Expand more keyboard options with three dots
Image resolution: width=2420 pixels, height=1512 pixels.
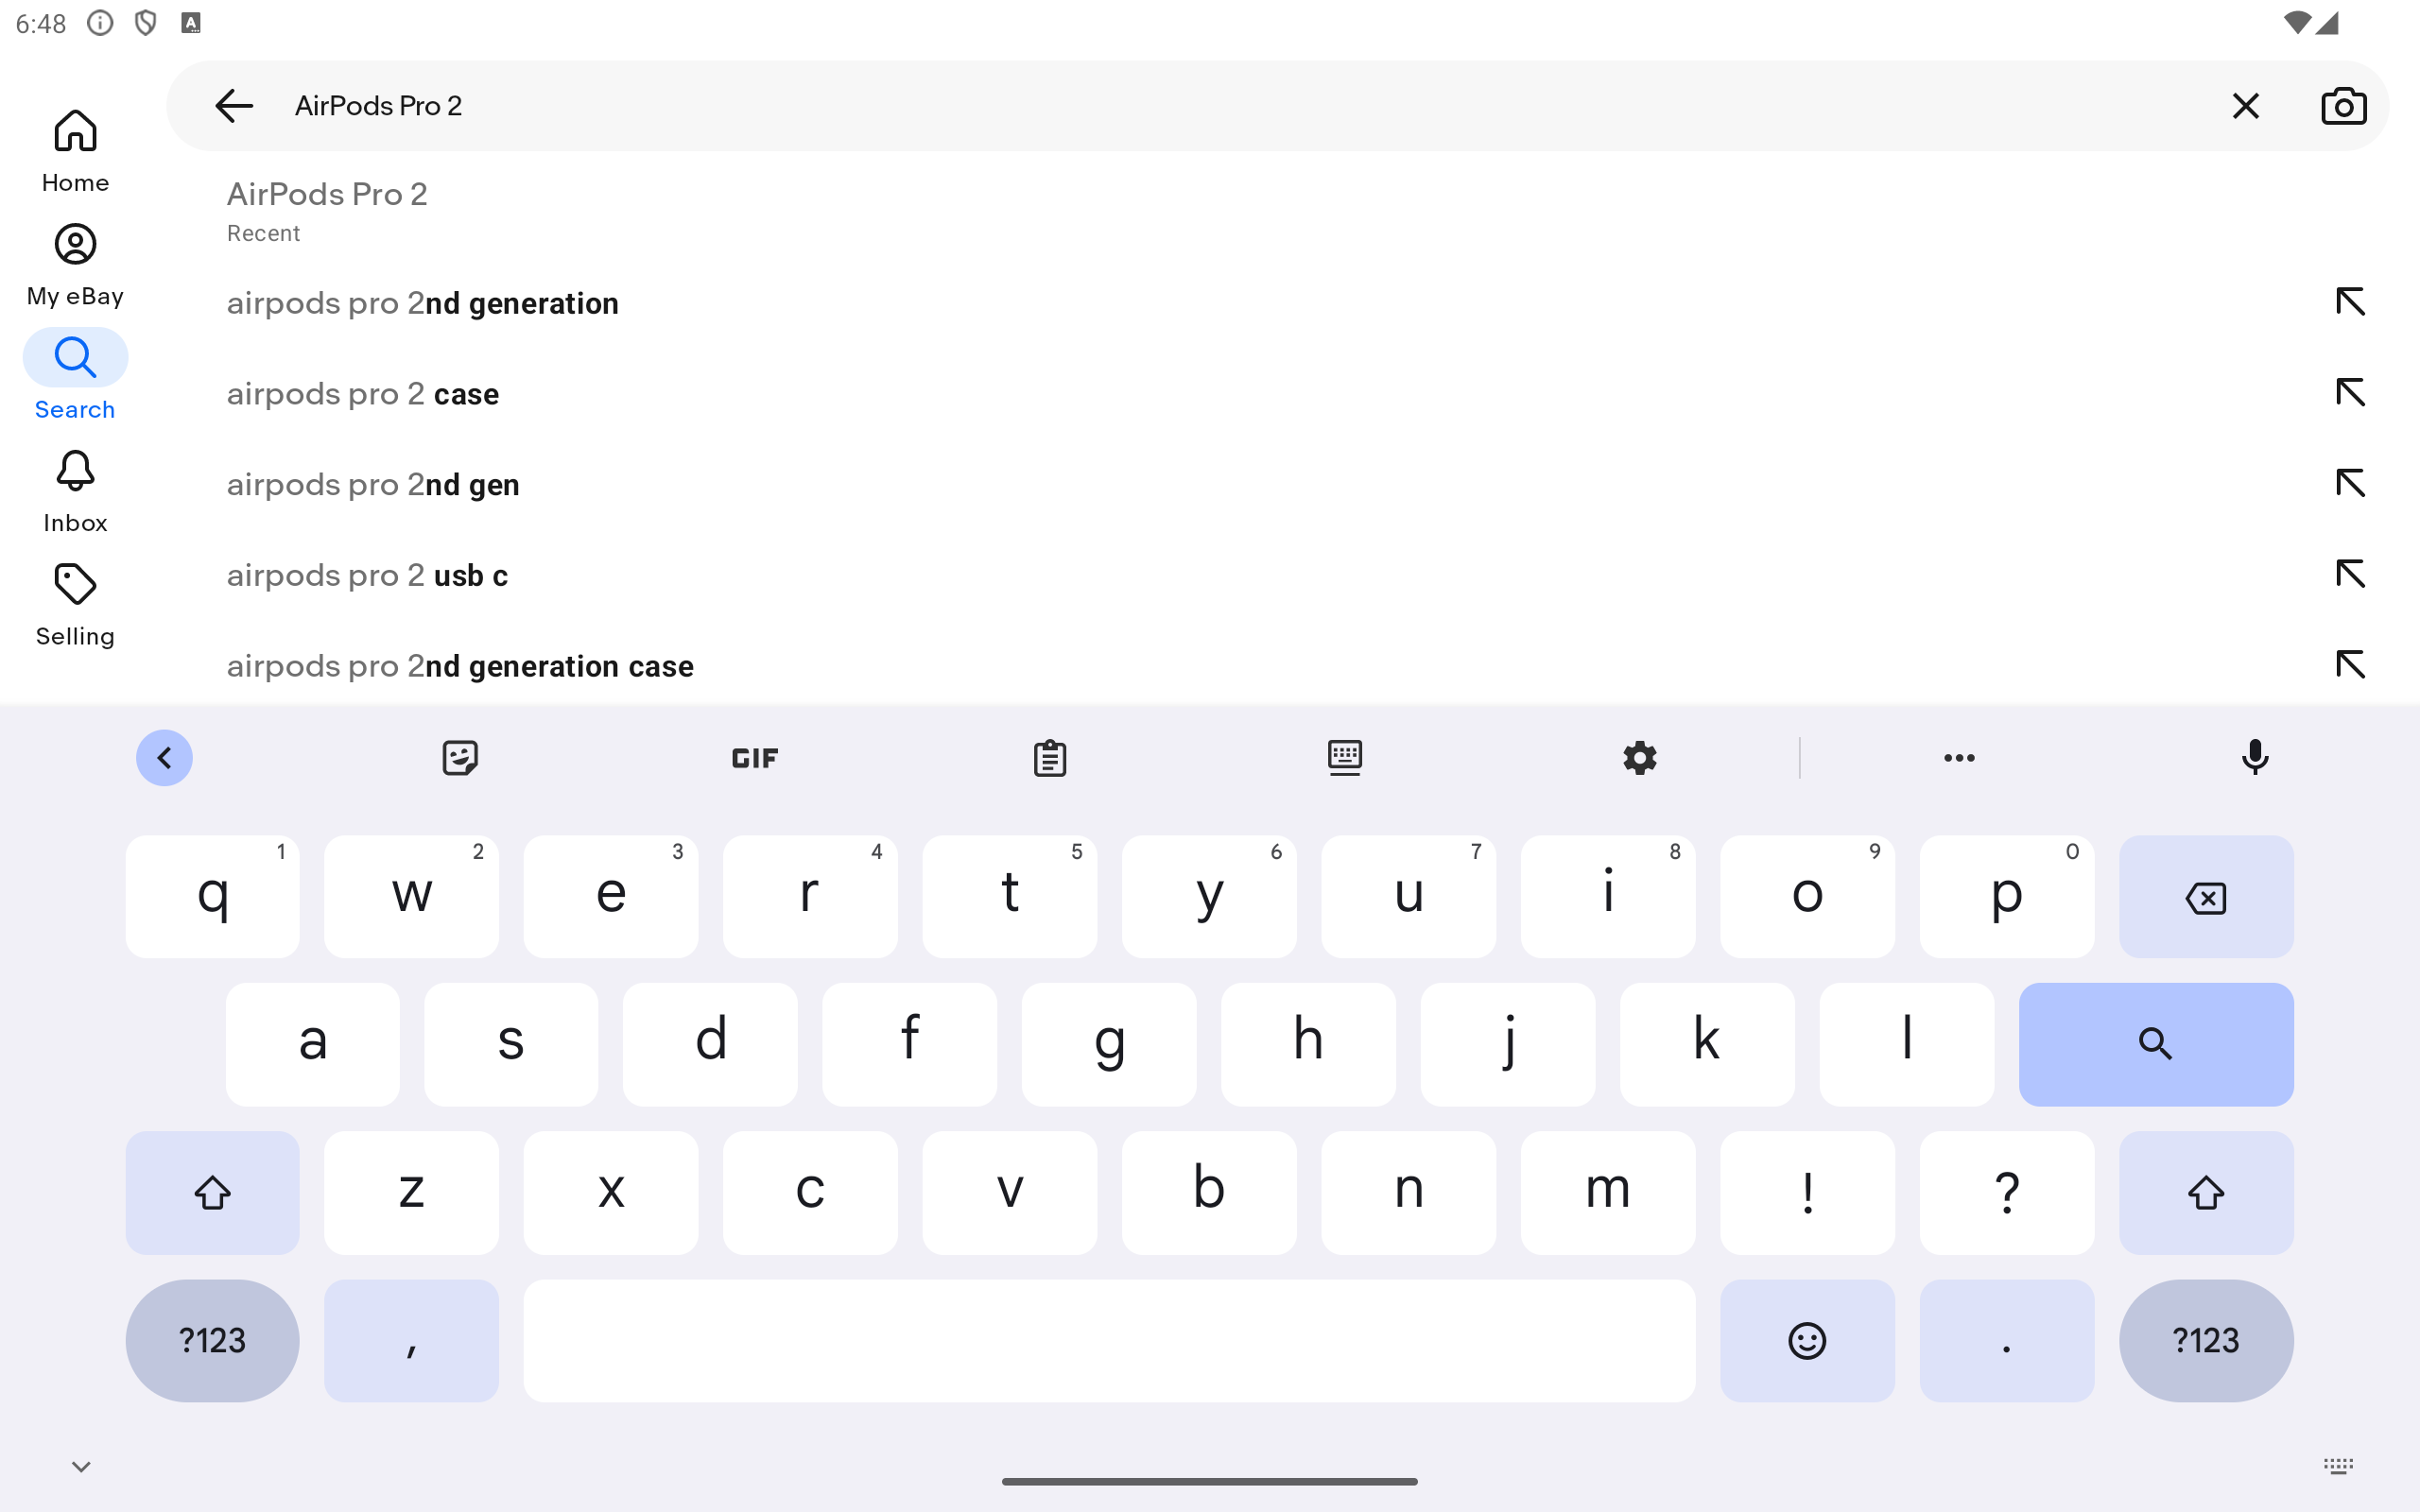(x=1958, y=758)
